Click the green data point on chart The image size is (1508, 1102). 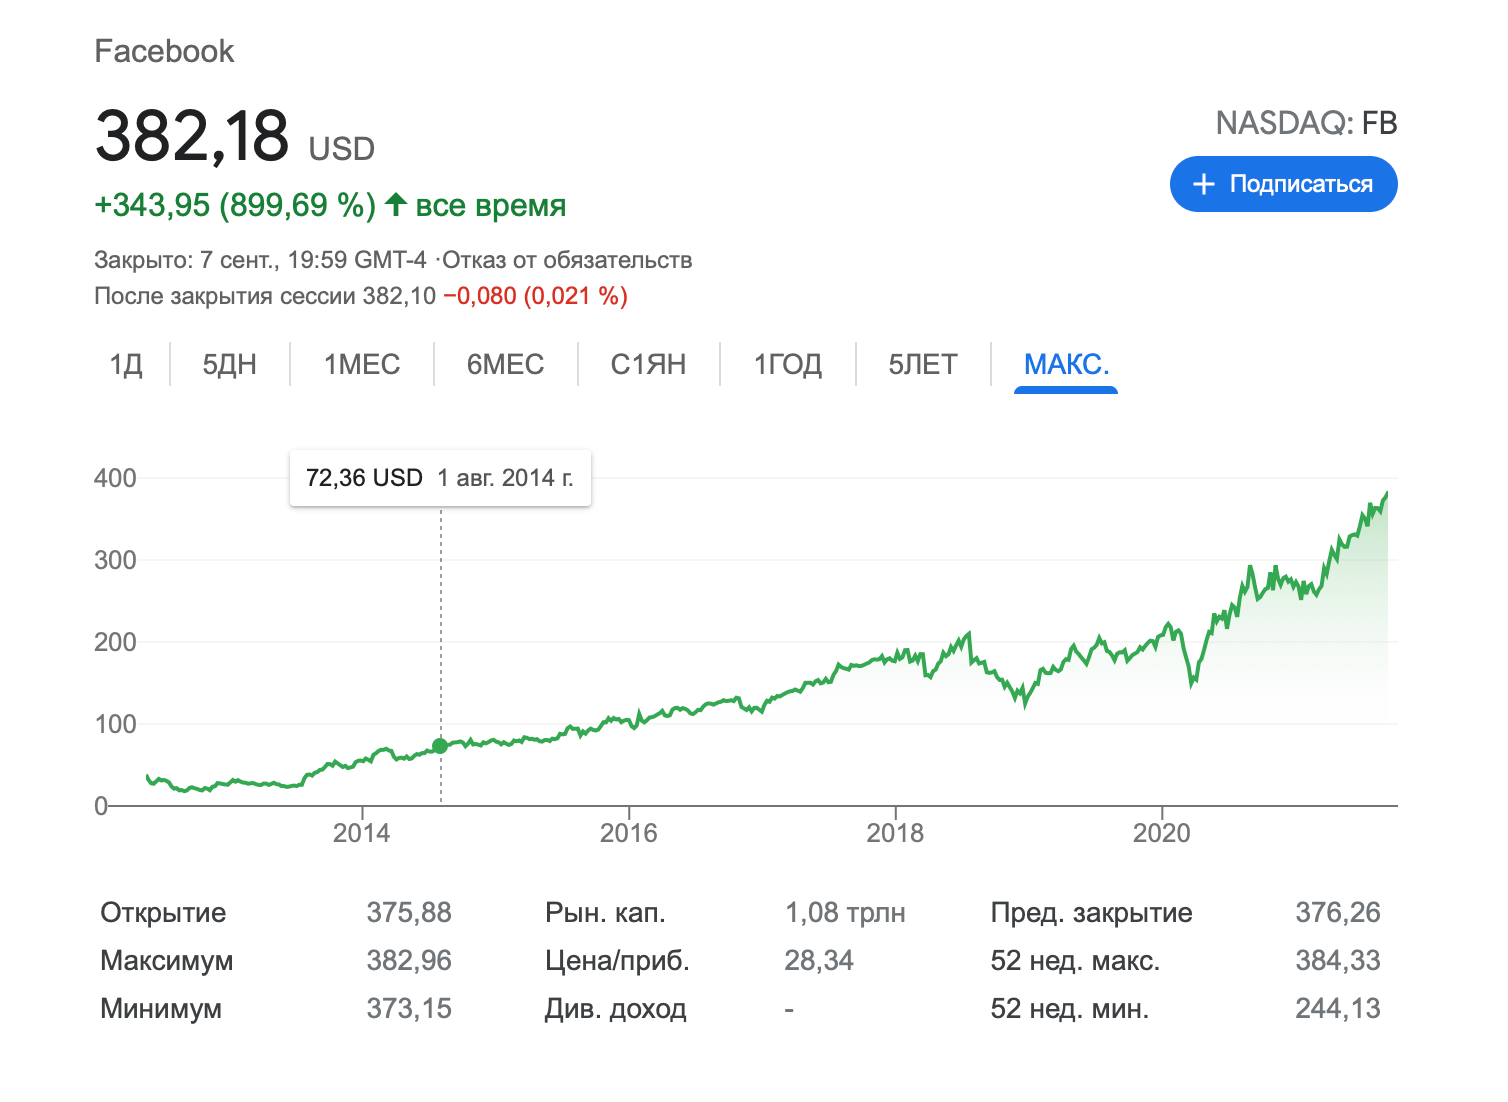[440, 746]
